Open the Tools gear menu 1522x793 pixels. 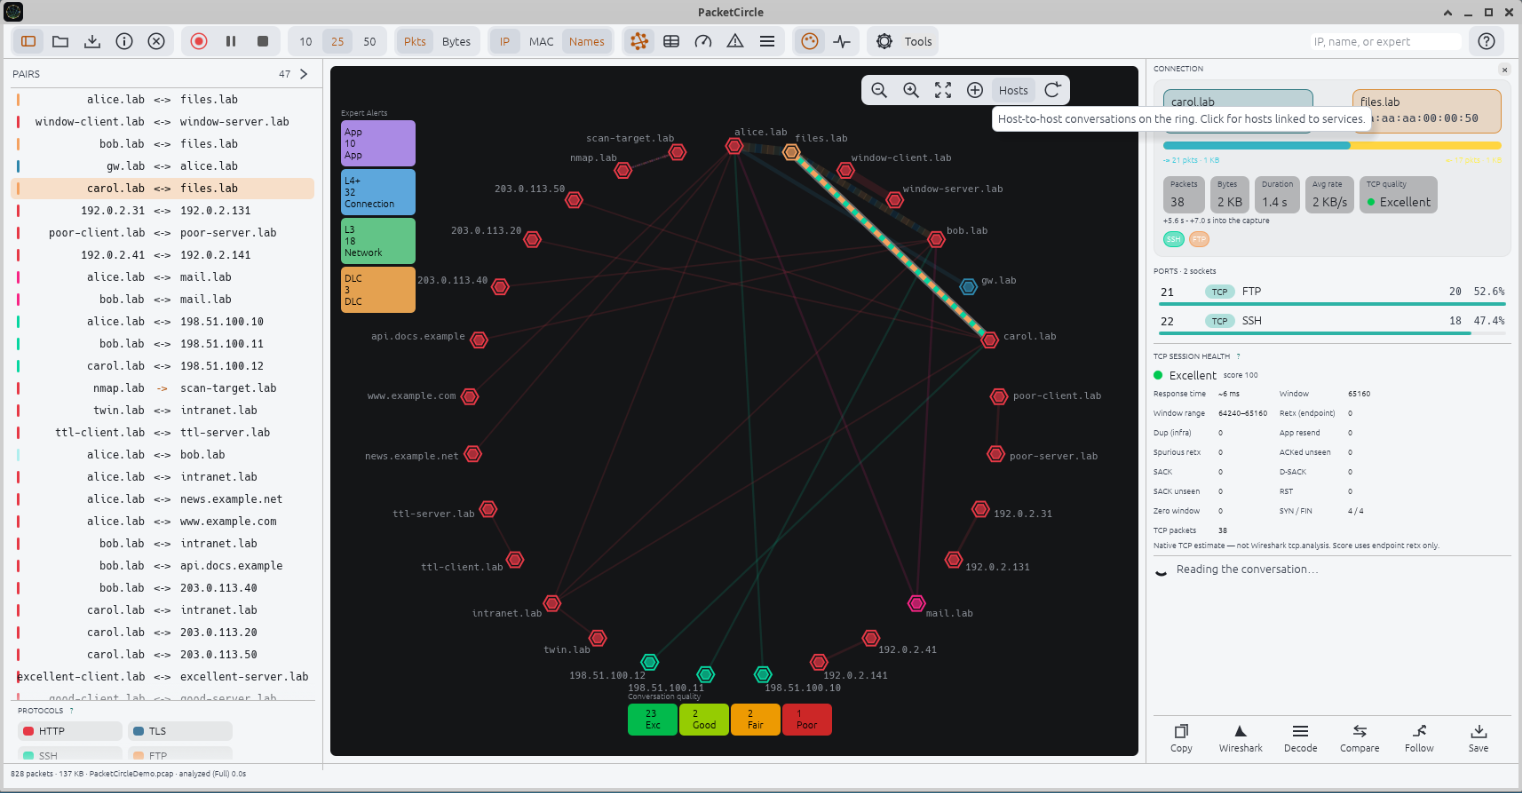click(903, 41)
